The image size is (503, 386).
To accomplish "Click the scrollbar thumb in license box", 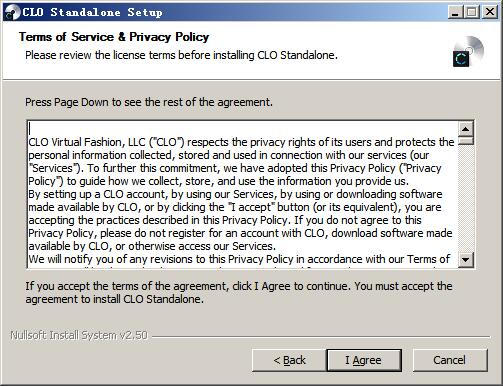I will 466,140.
